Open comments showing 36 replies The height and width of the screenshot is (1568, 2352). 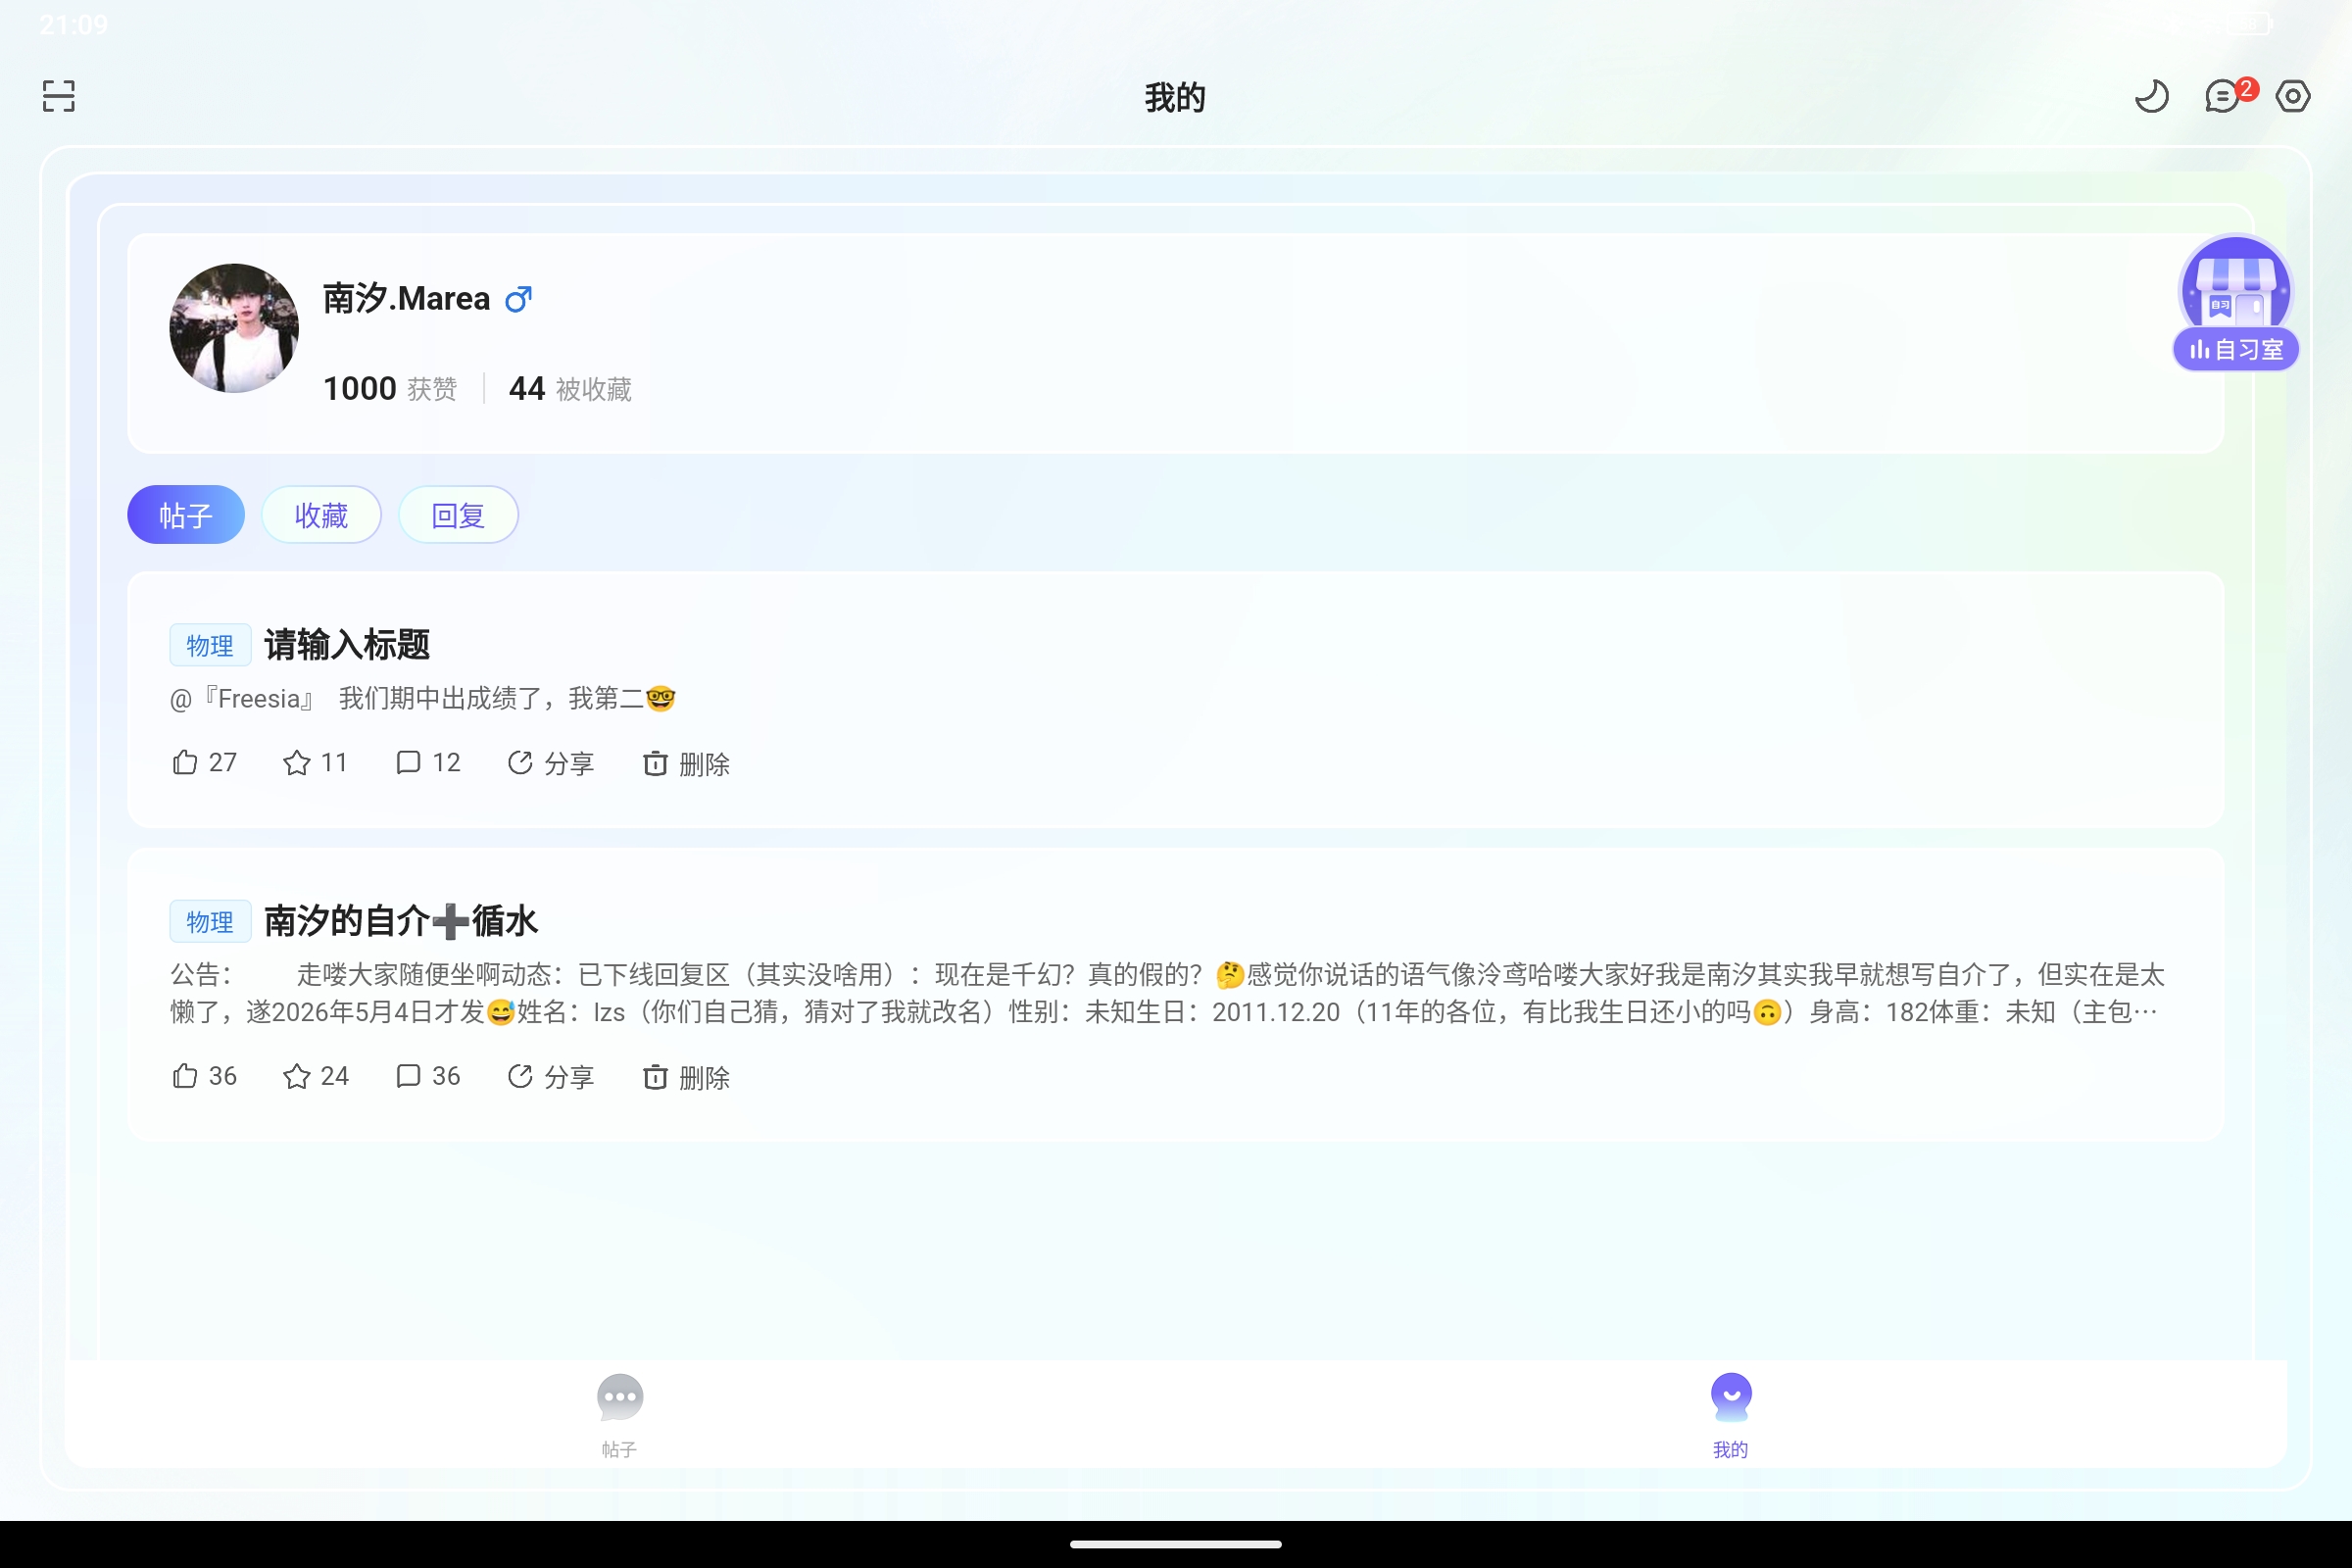pos(428,1076)
